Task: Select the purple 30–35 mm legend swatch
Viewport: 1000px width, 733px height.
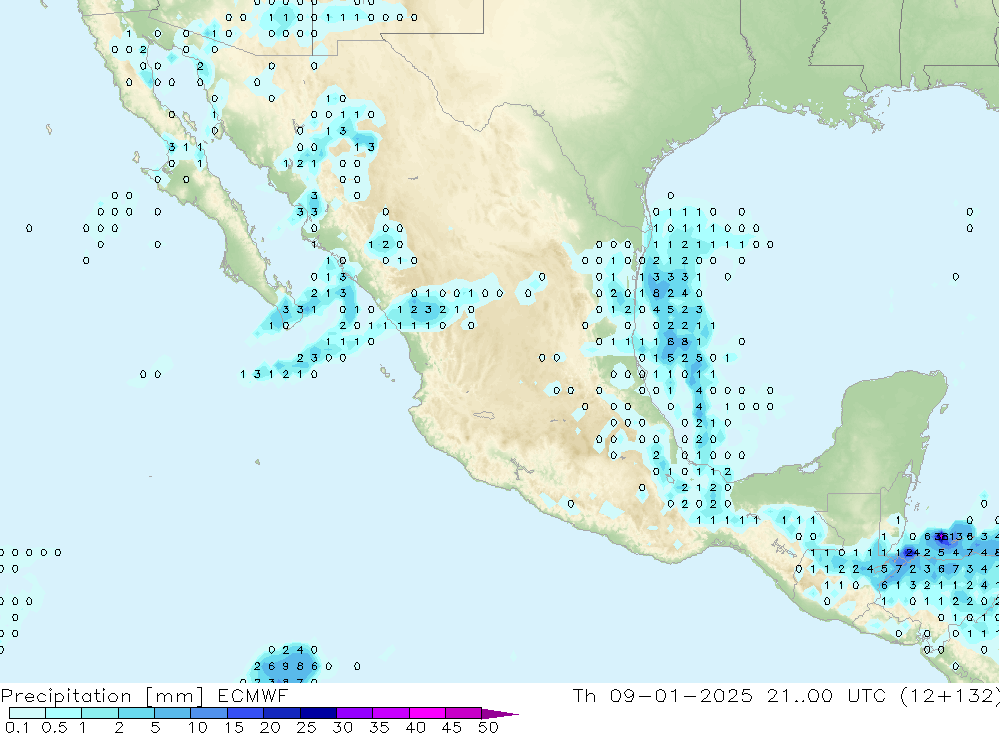Action: point(354,714)
